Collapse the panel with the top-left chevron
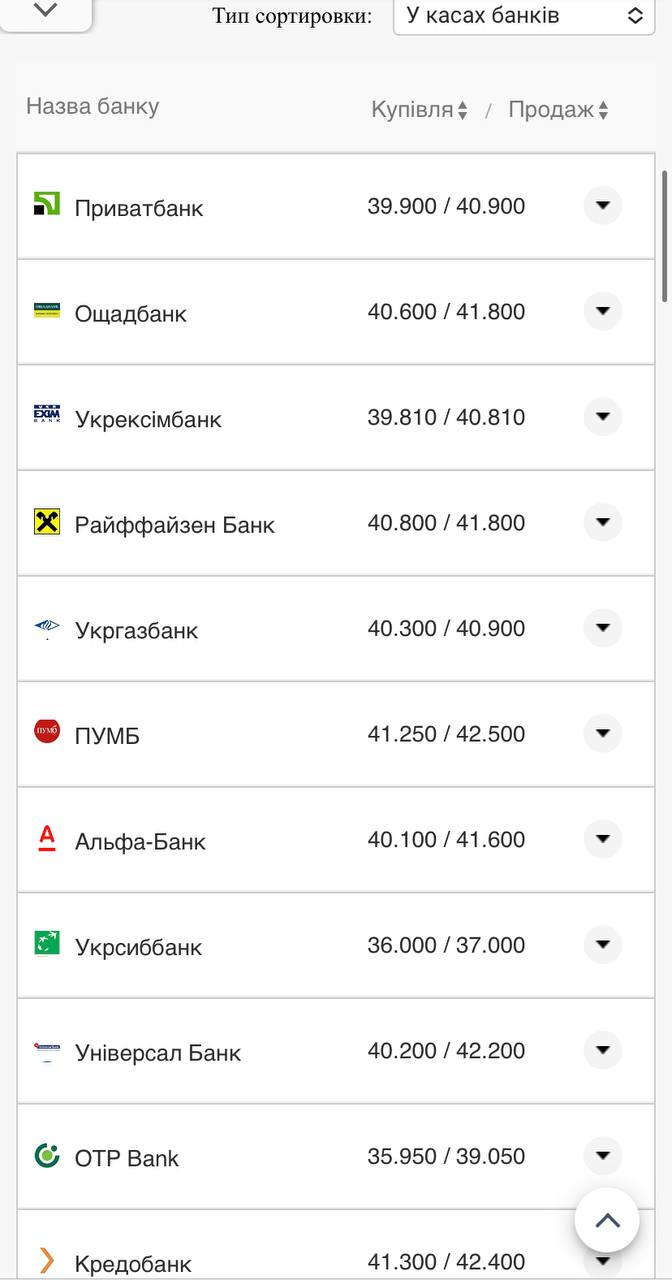Image resolution: width=672 pixels, height=1280 pixels. [46, 10]
